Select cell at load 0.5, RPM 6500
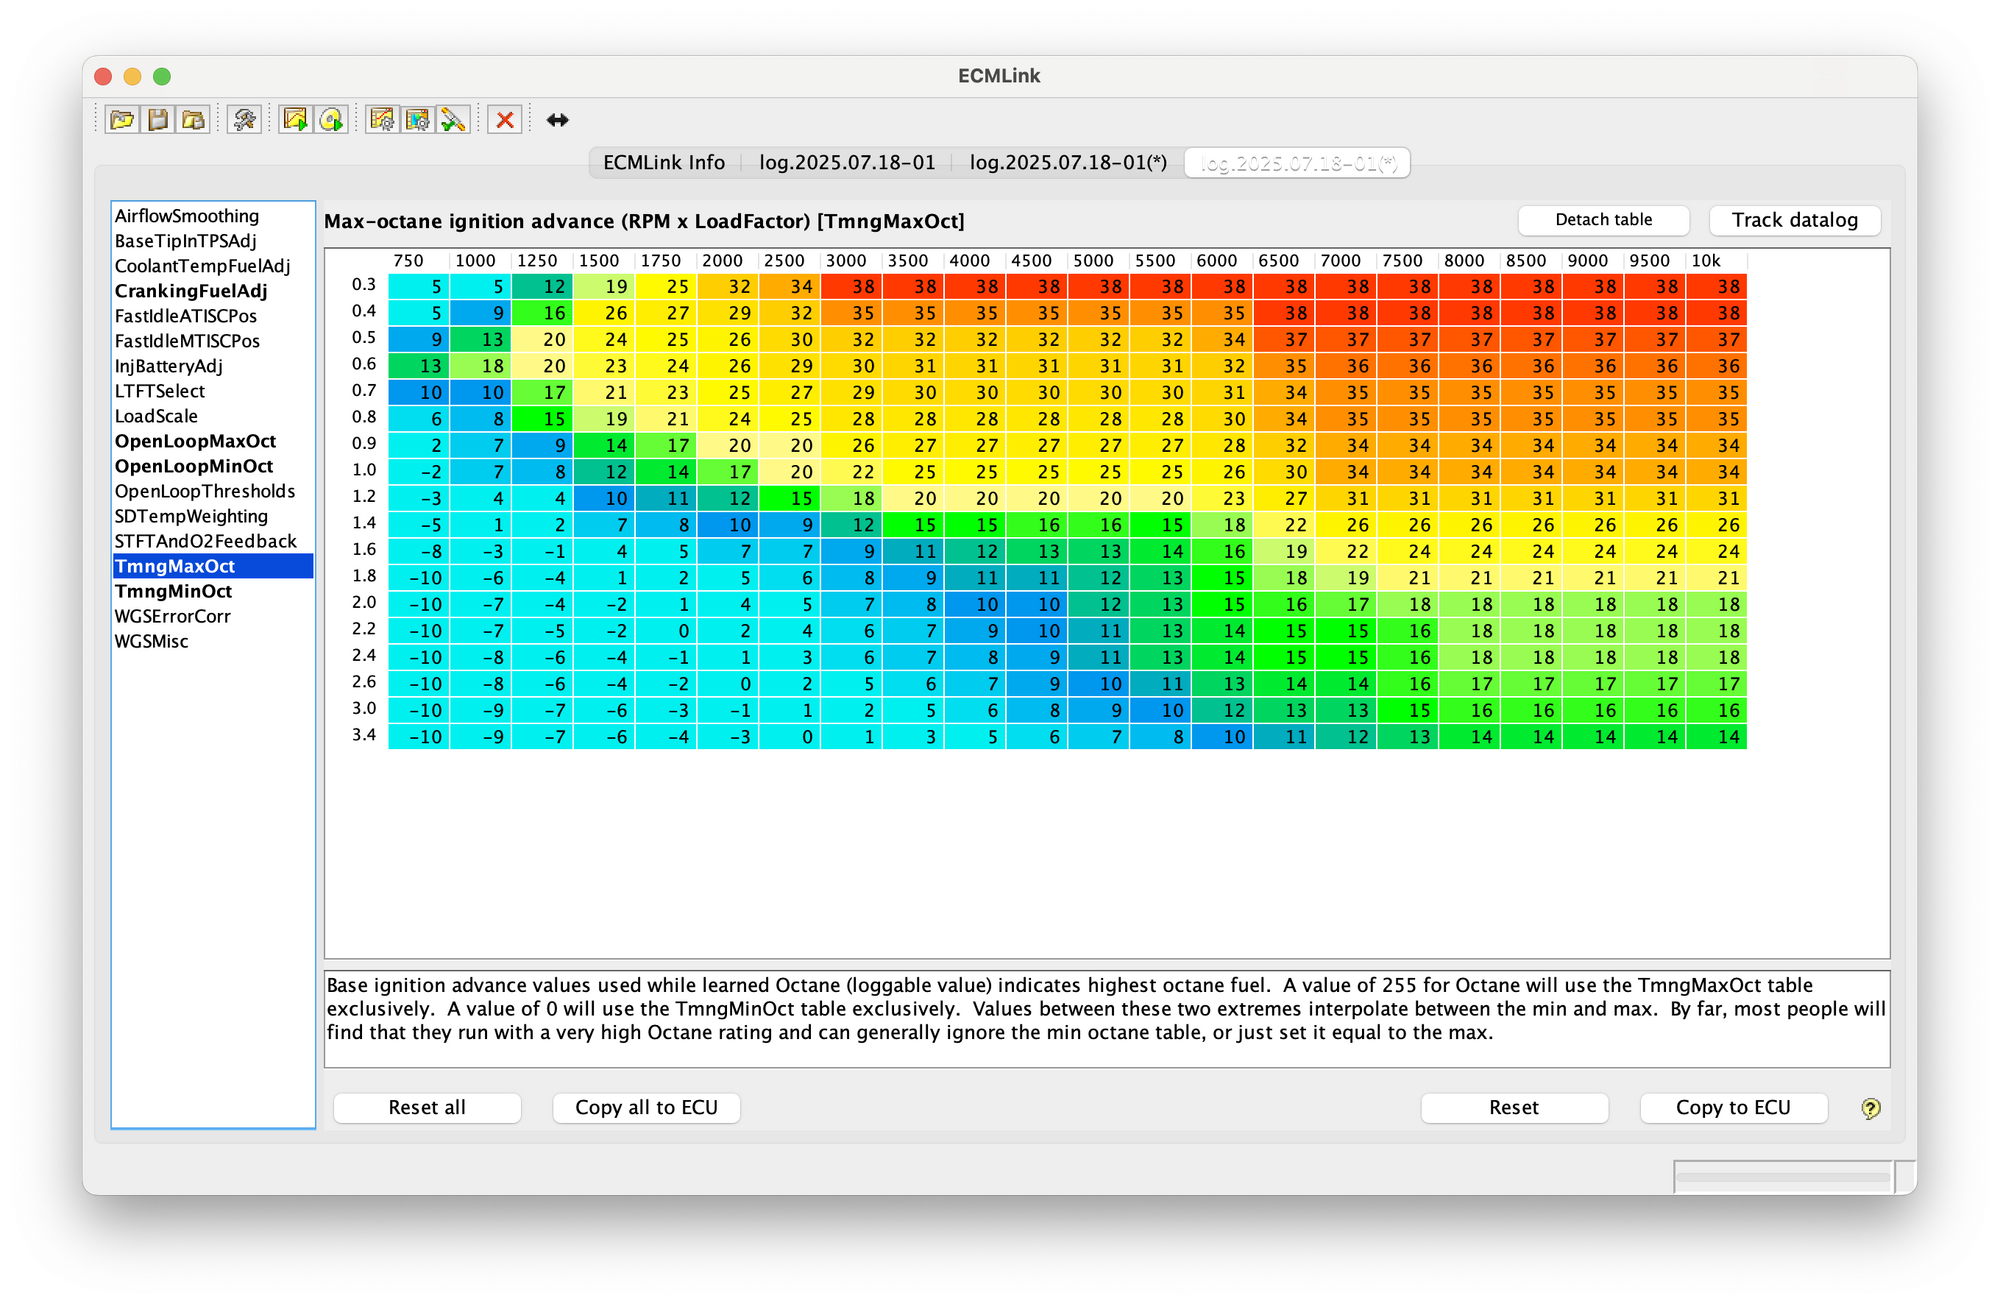 1284,340
